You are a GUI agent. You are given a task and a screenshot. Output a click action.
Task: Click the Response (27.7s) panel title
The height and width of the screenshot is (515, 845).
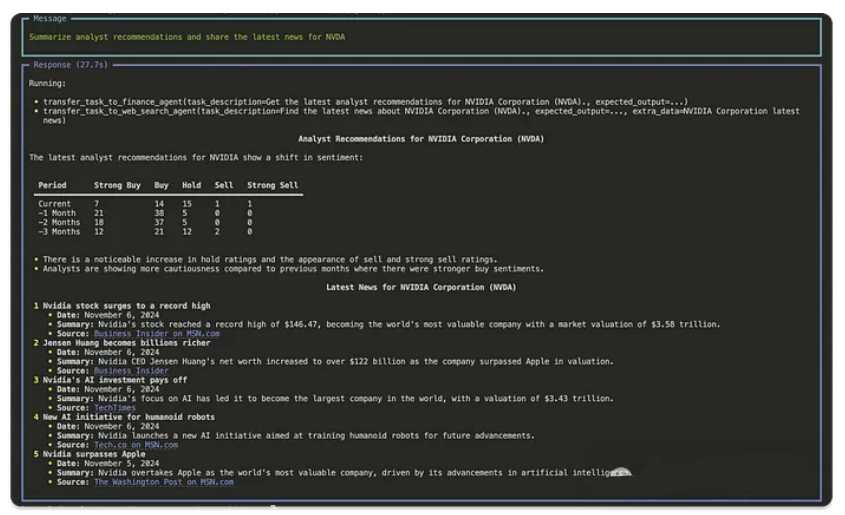[x=71, y=65]
